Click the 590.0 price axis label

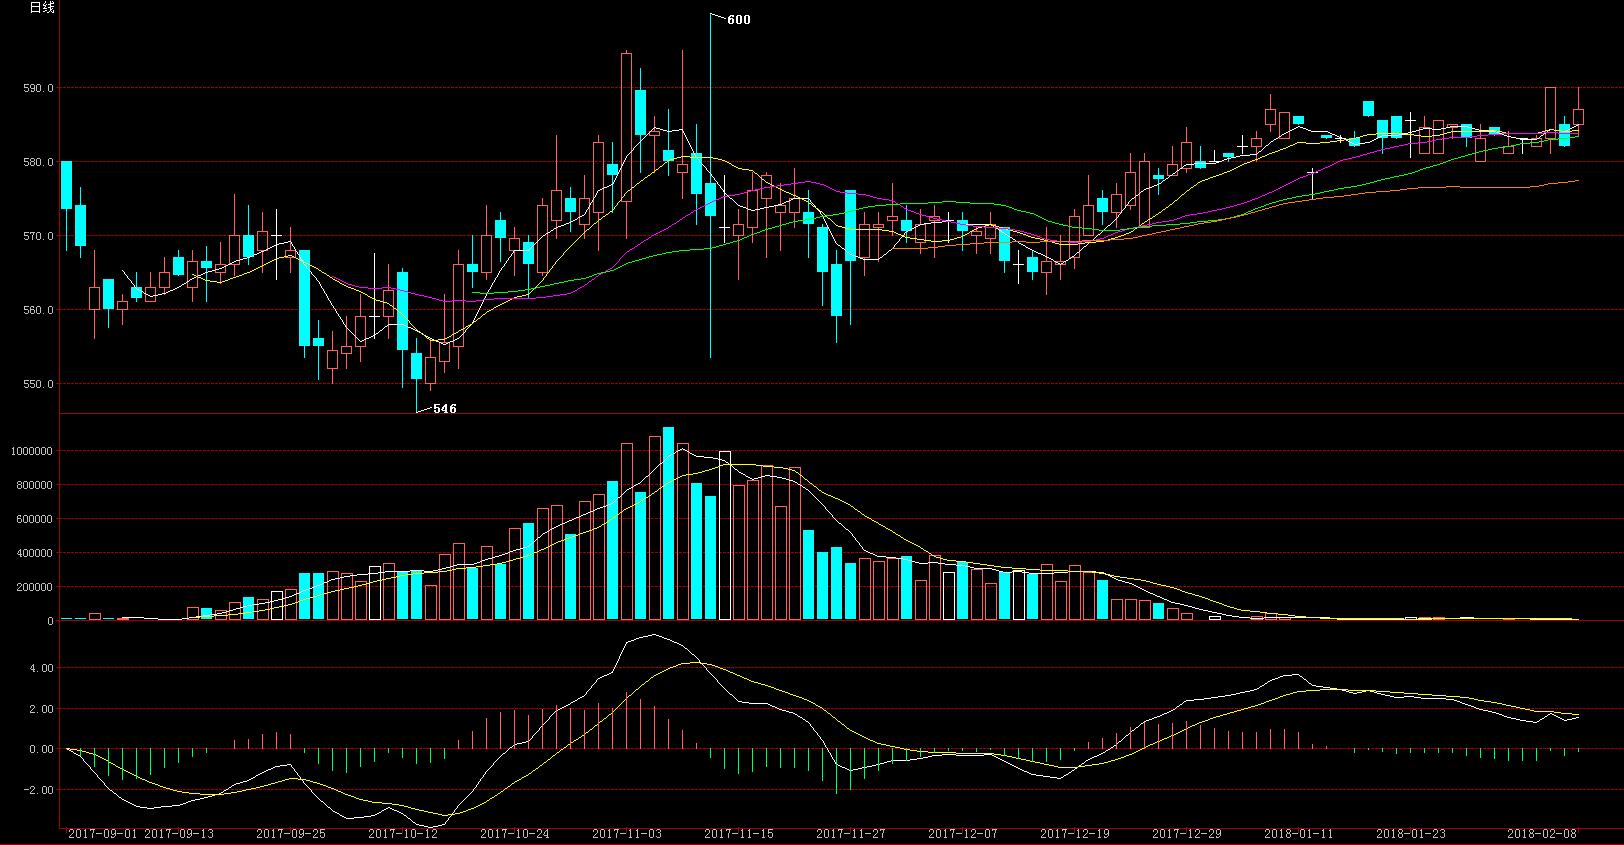coord(39,88)
